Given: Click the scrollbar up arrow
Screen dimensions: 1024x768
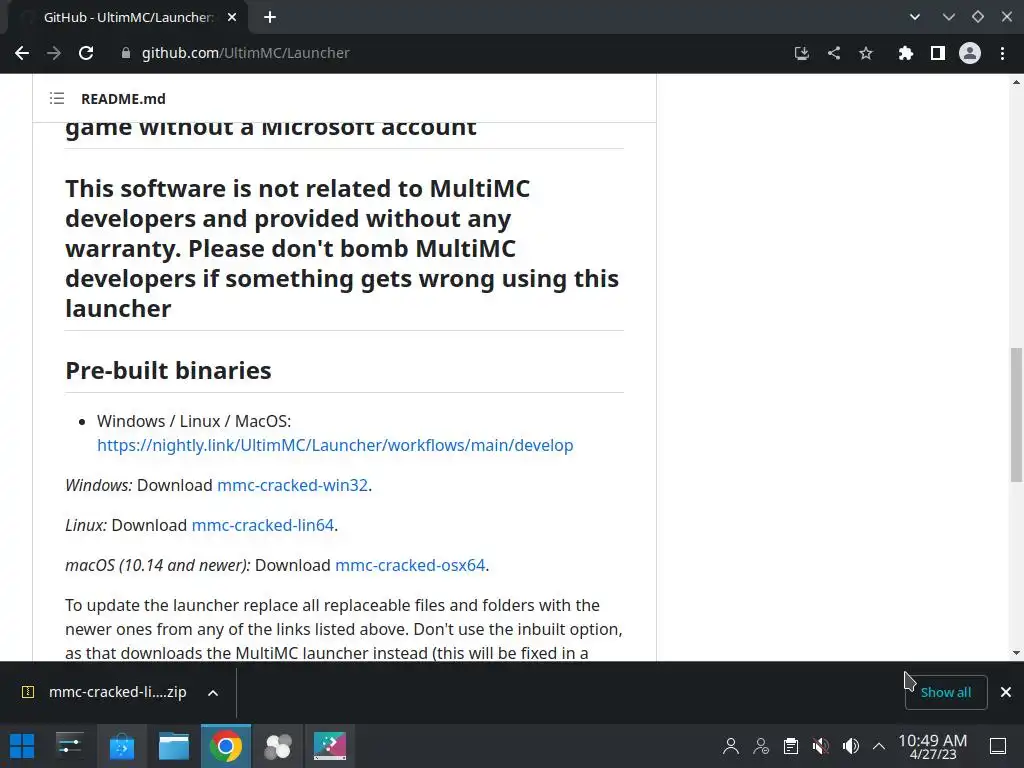Looking at the screenshot, I should coord(1016,82).
